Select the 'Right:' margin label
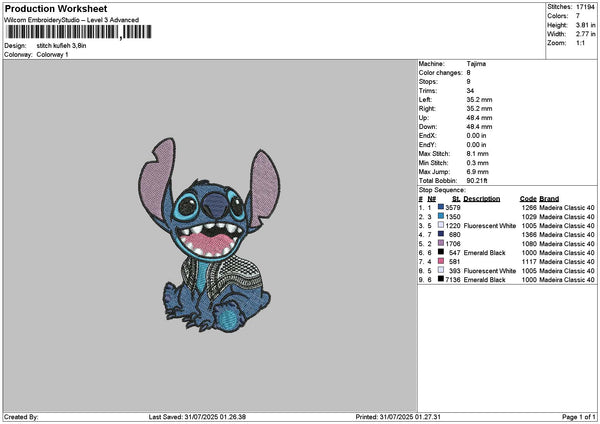The height and width of the screenshot is (424, 600). tap(427, 109)
